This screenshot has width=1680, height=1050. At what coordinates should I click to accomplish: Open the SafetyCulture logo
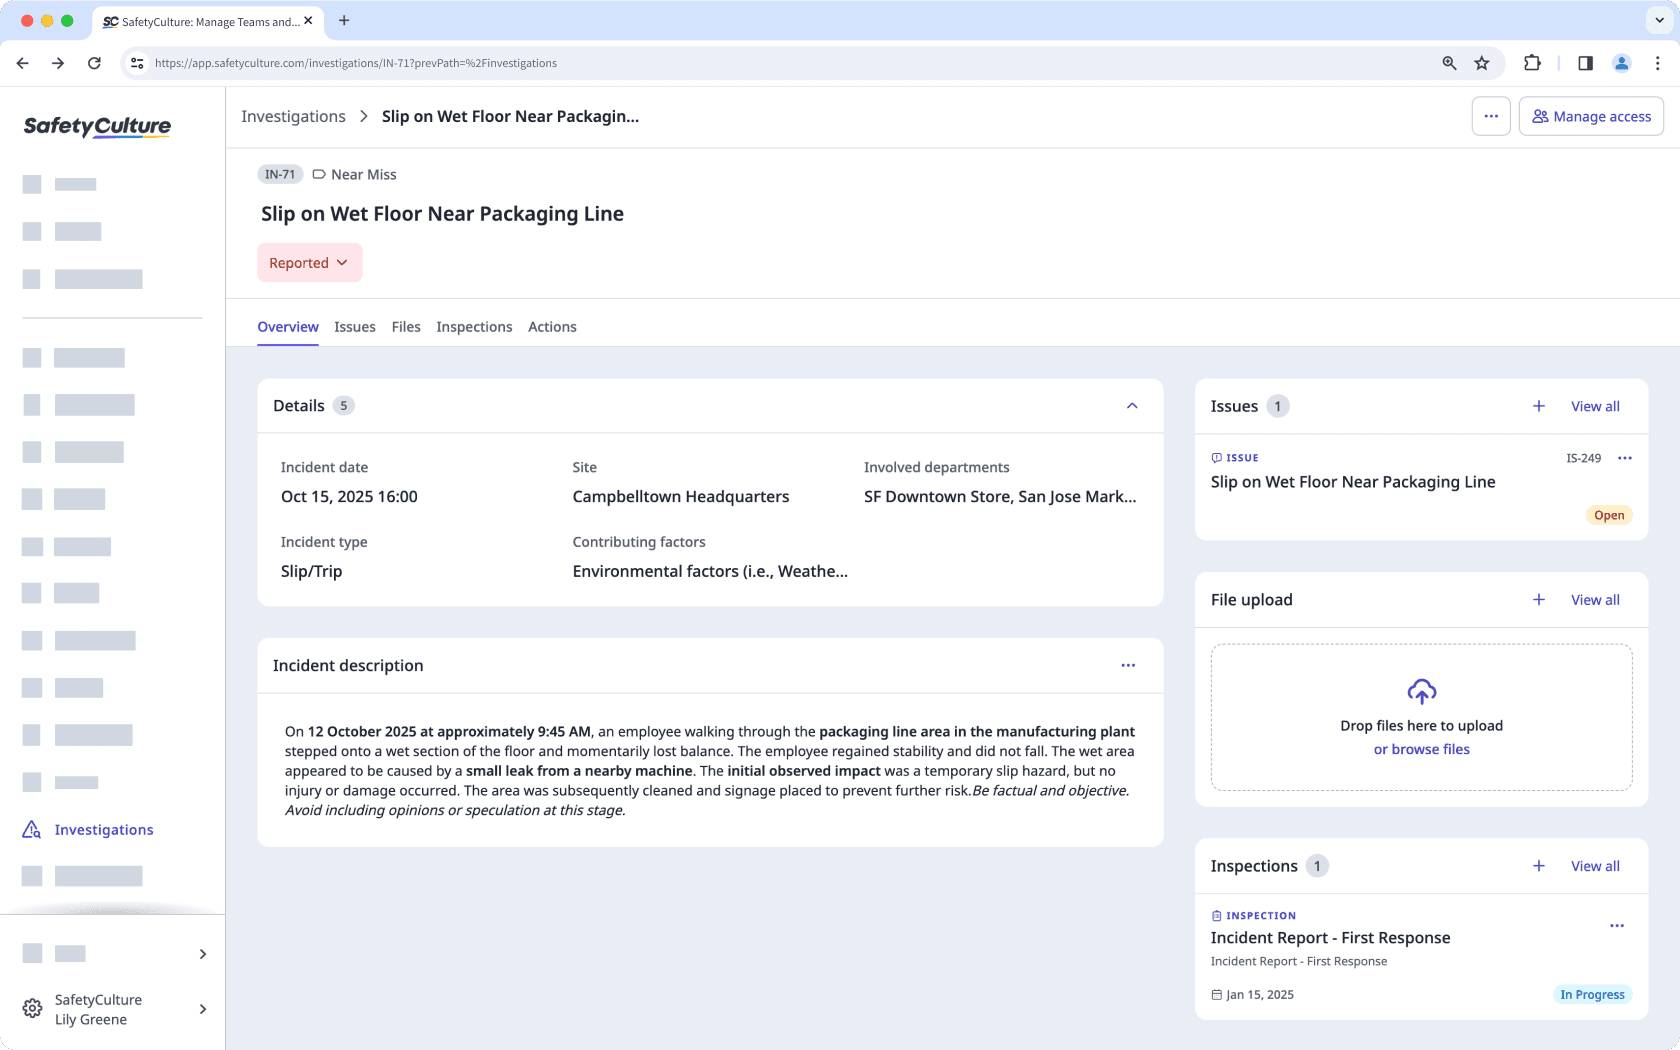click(x=96, y=126)
